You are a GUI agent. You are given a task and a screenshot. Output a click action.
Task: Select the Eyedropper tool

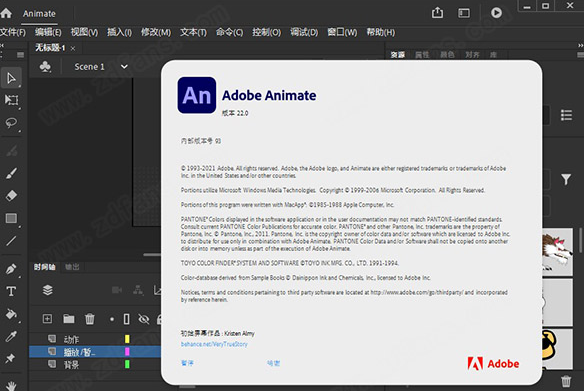11,336
